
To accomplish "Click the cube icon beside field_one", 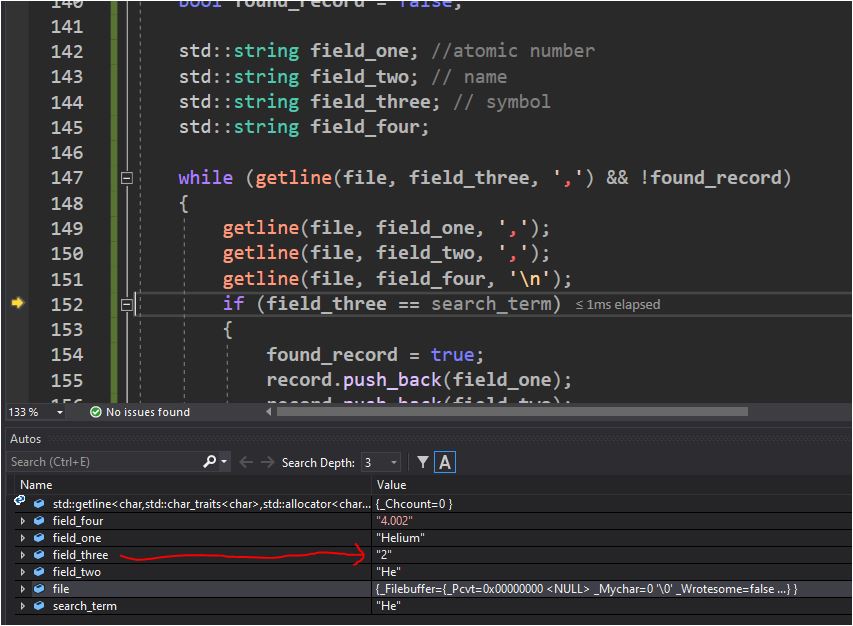I will (x=39, y=538).
